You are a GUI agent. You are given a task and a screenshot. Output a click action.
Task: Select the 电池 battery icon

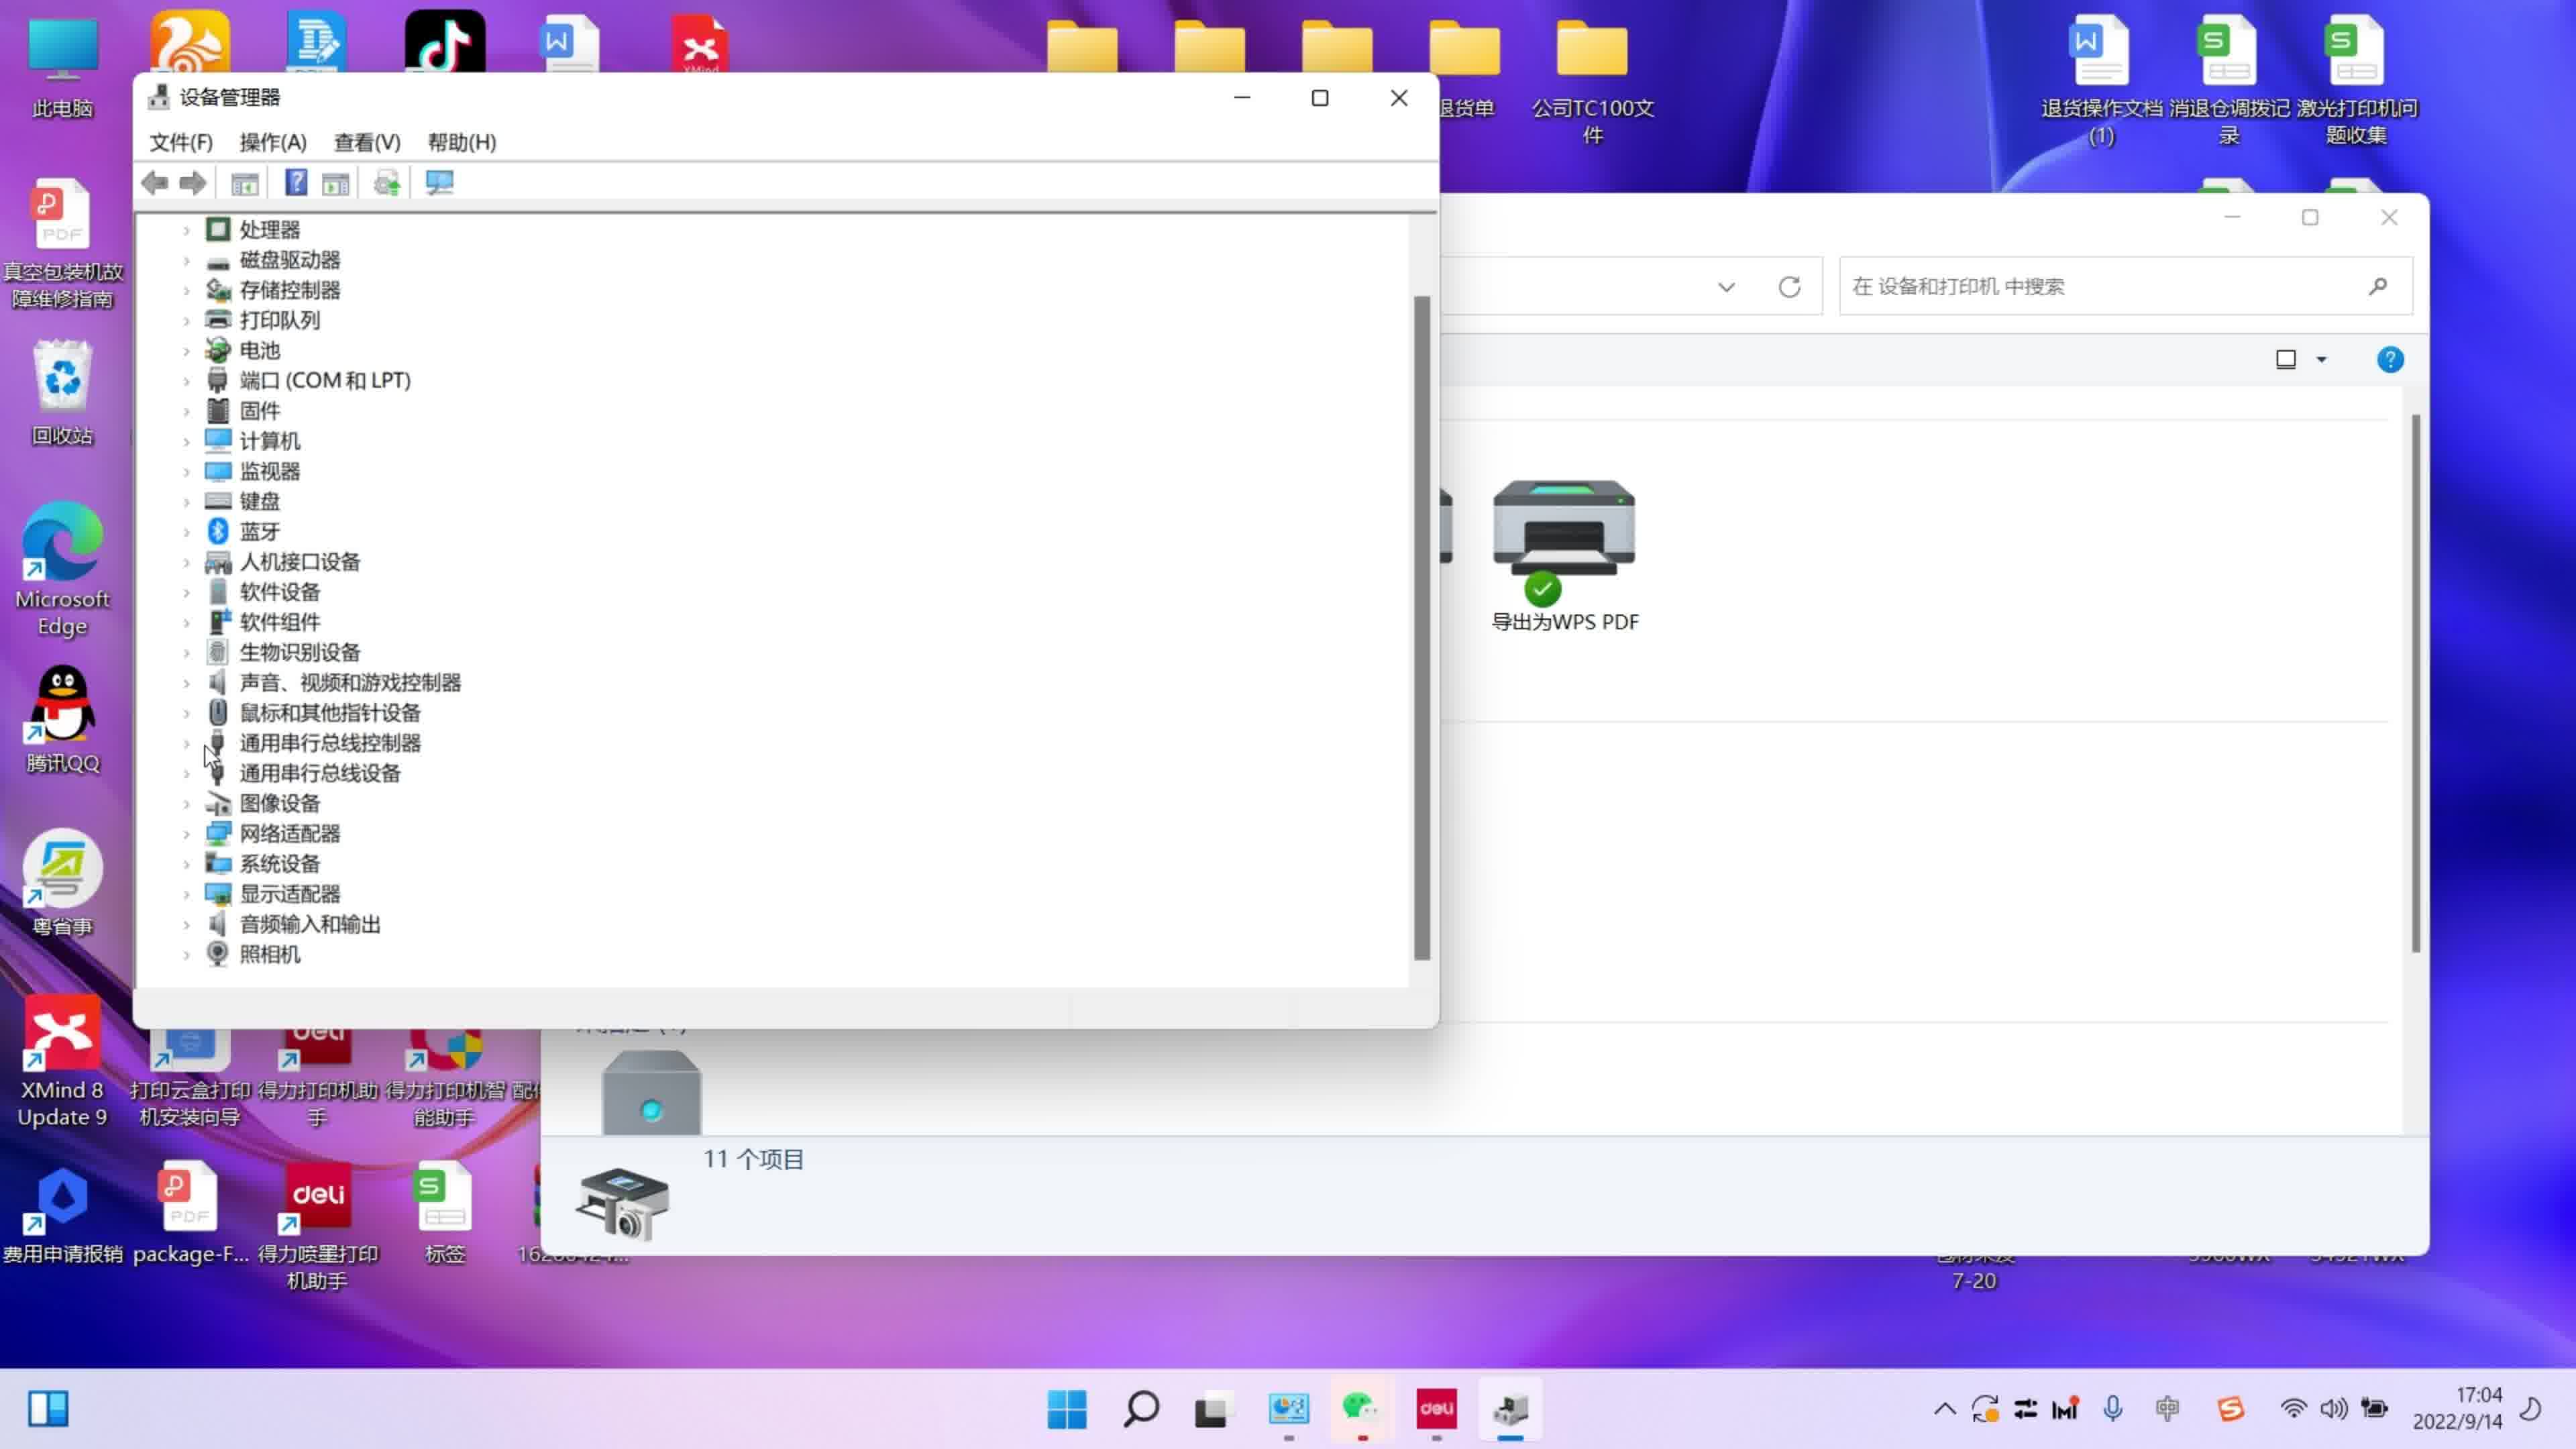(218, 350)
